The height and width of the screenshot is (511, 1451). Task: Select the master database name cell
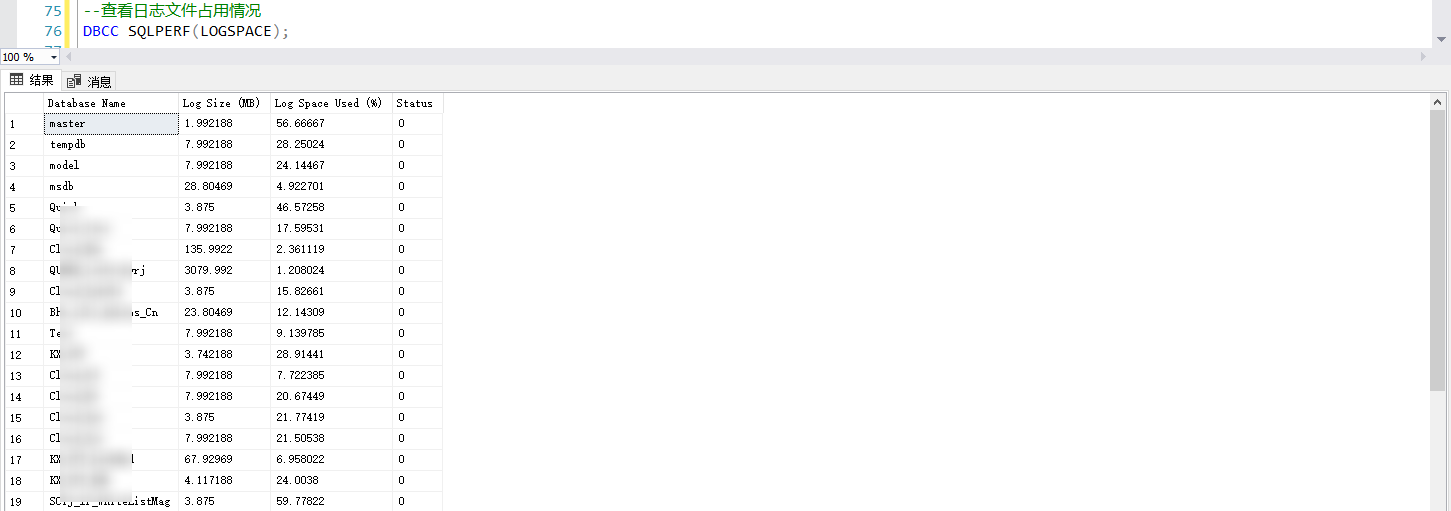coord(111,124)
